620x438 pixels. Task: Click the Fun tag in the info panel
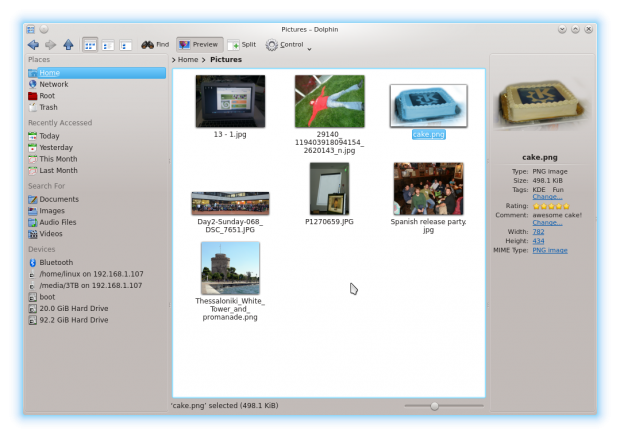point(558,190)
